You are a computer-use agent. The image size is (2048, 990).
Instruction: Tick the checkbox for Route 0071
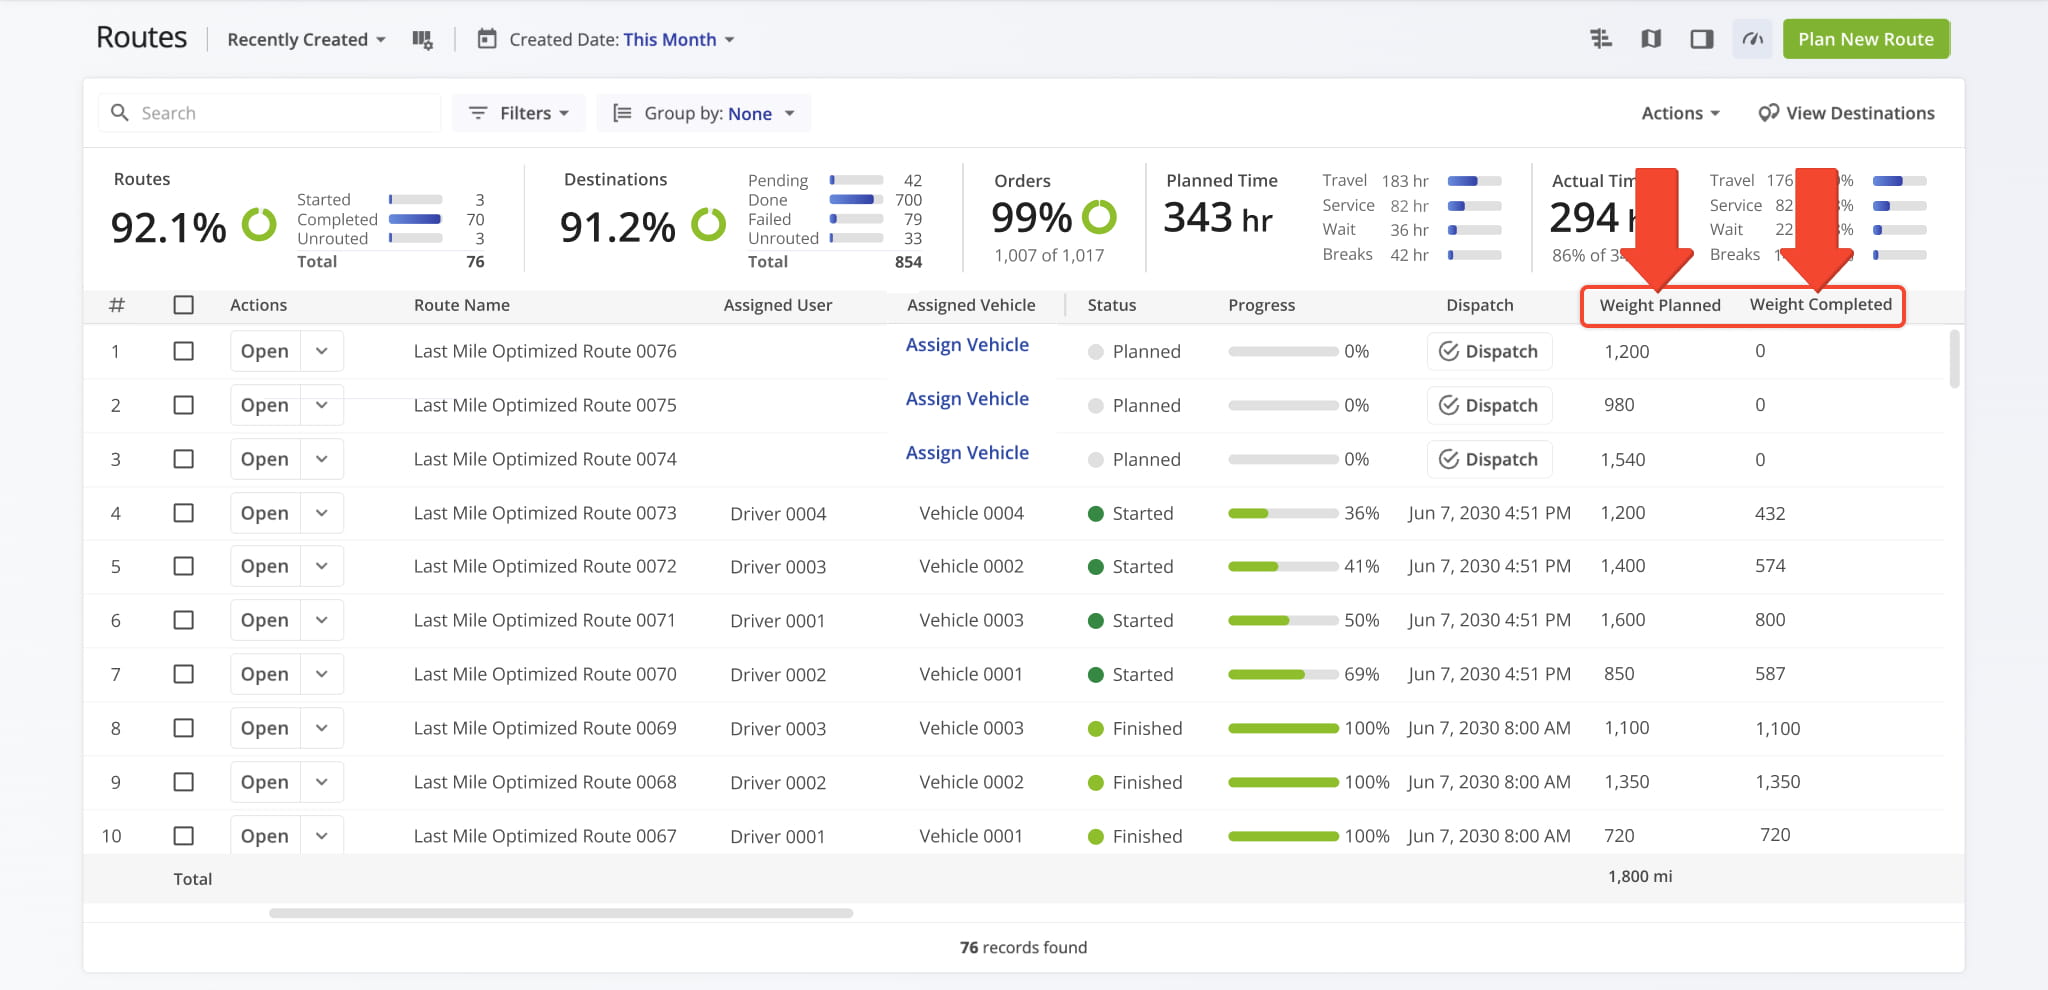tap(184, 620)
